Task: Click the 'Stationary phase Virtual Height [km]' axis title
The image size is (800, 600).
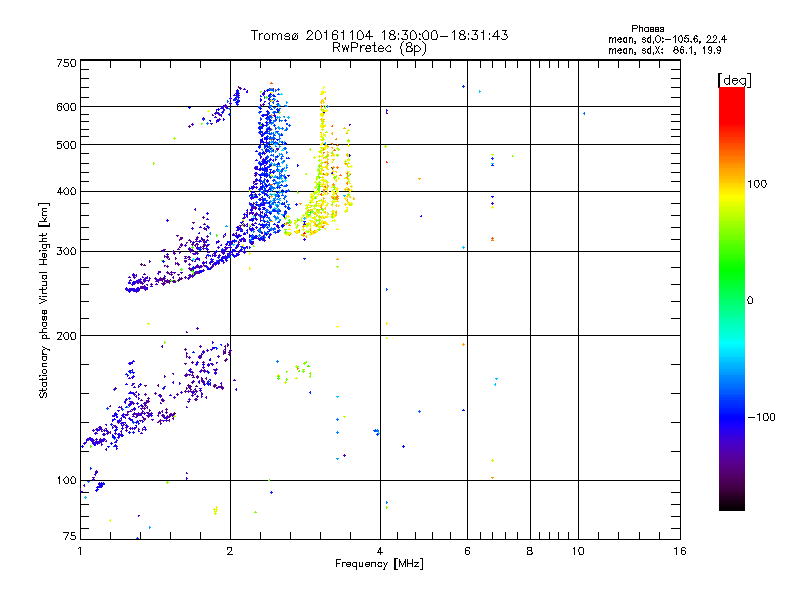Action: coord(44,300)
